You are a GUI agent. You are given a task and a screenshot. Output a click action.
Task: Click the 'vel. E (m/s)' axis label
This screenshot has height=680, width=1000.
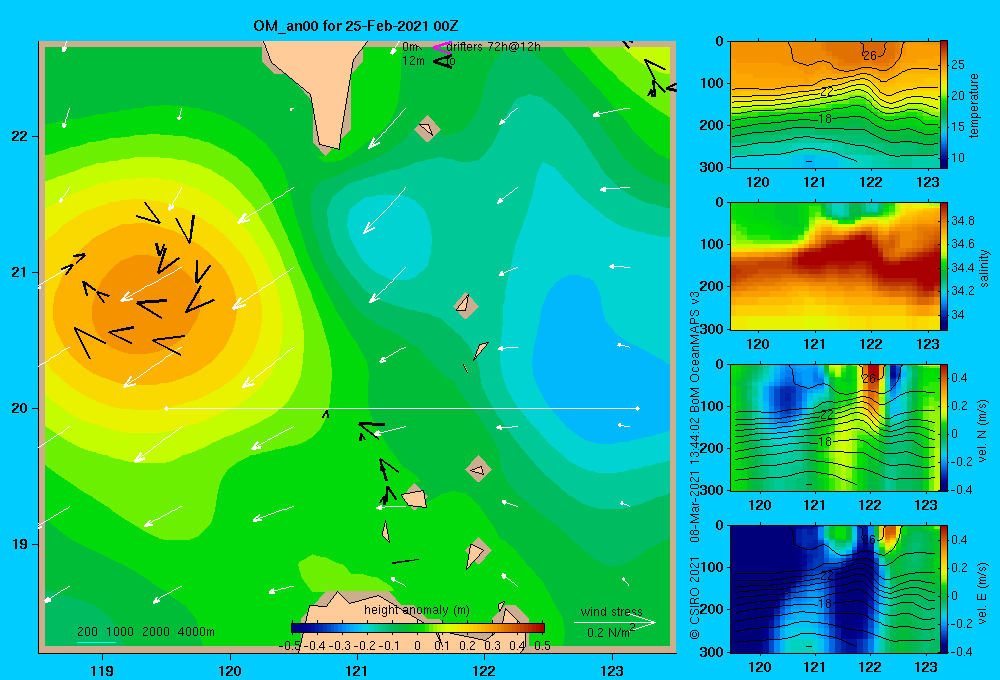click(983, 593)
